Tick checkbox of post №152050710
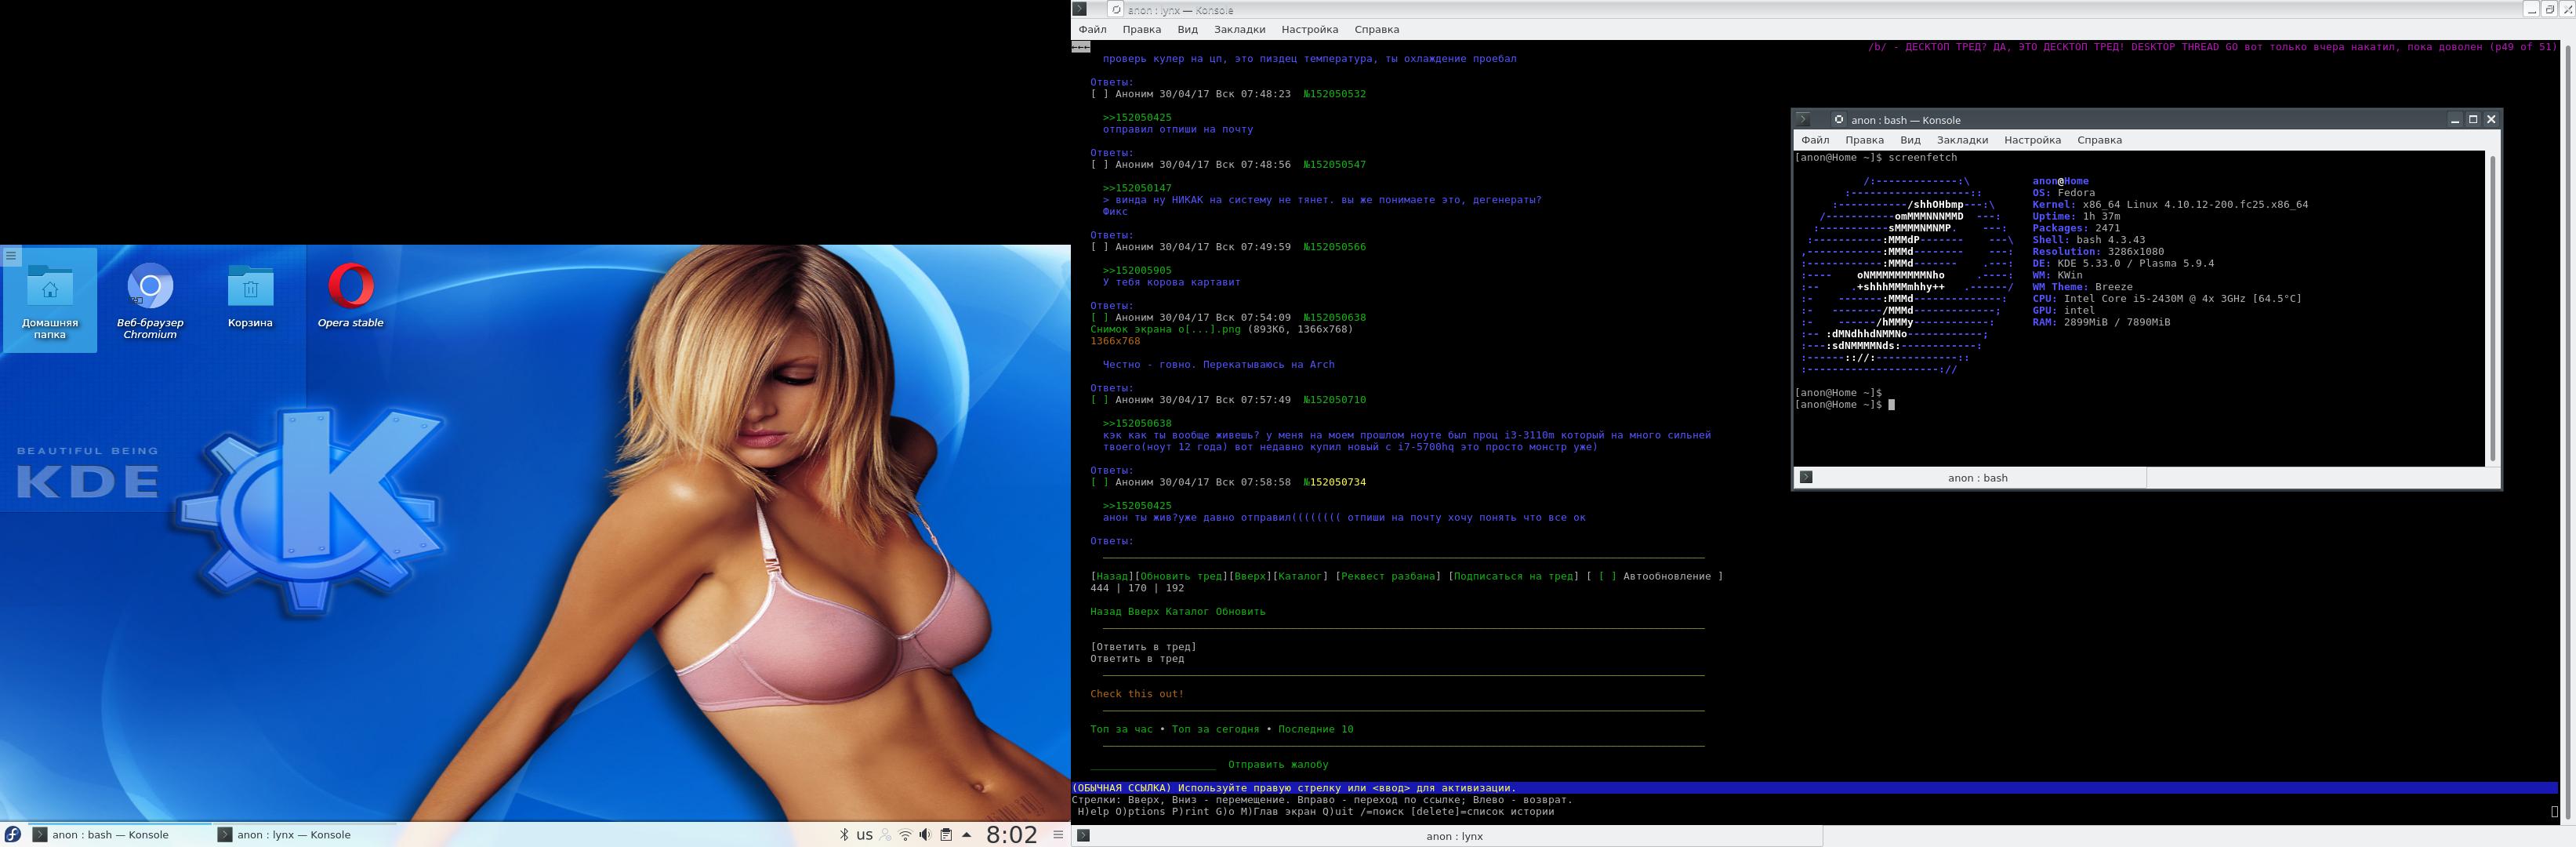2576x847 pixels. click(x=1099, y=400)
